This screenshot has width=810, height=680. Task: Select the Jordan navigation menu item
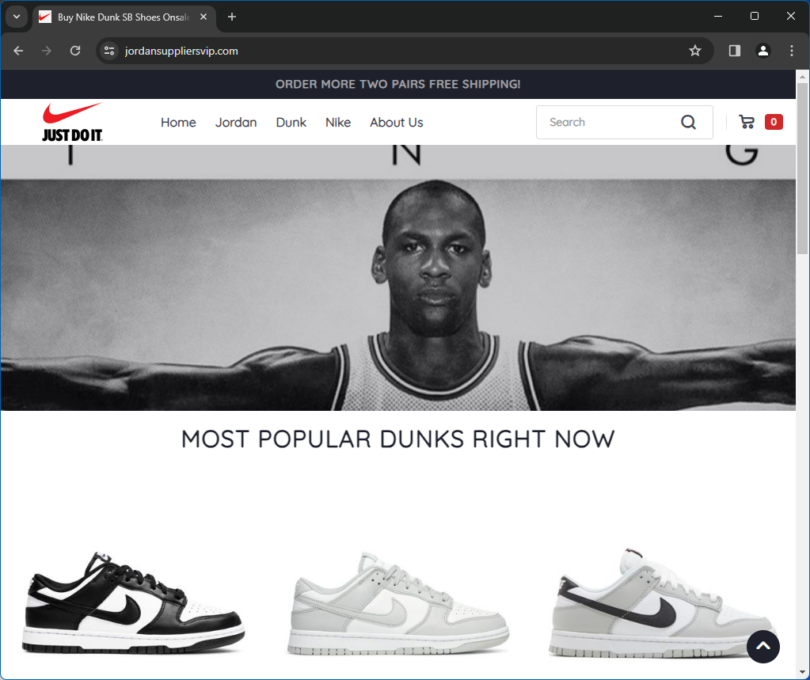[x=236, y=122]
